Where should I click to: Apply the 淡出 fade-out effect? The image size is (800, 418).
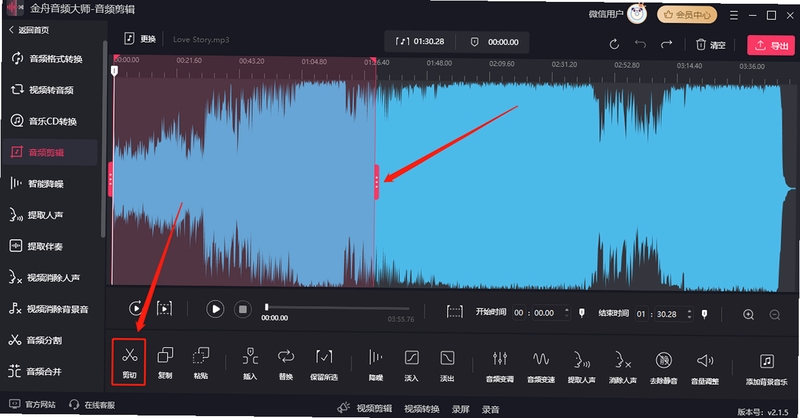tap(447, 364)
